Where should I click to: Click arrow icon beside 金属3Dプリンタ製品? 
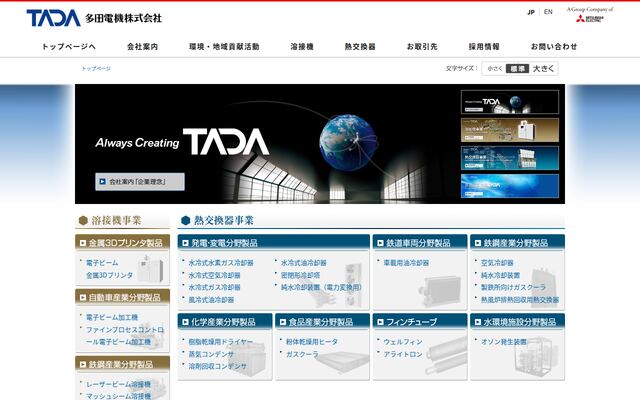tap(83, 243)
